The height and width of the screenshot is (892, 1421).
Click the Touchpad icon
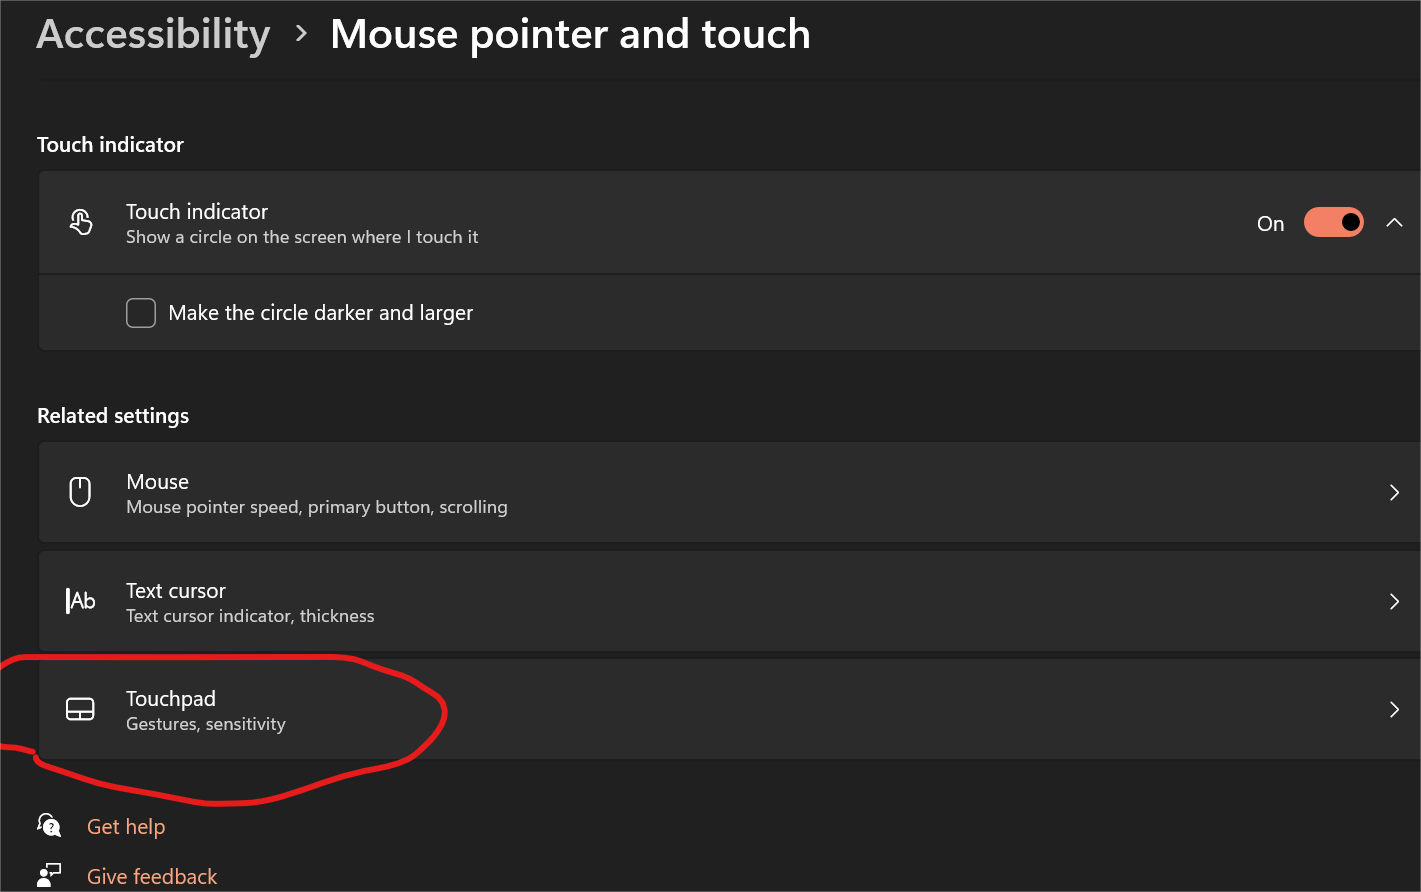point(80,709)
